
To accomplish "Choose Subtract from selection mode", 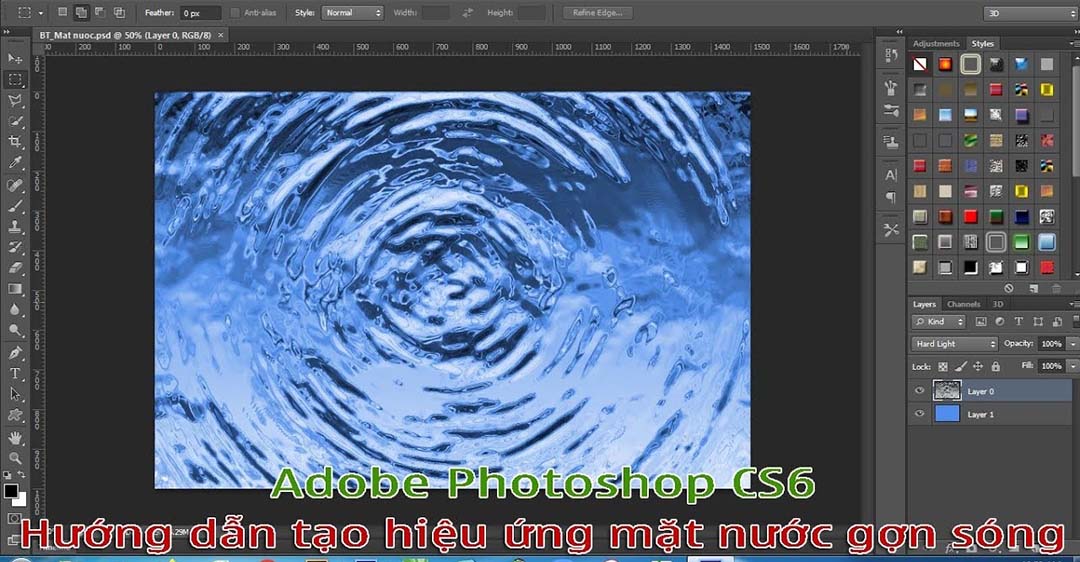I will [x=100, y=12].
